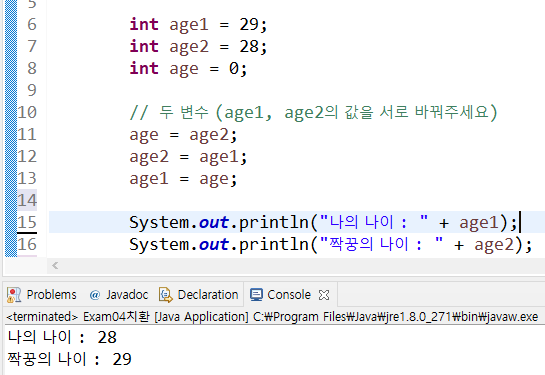
Task: Click line number 6 in gutter
Action: click(32, 24)
